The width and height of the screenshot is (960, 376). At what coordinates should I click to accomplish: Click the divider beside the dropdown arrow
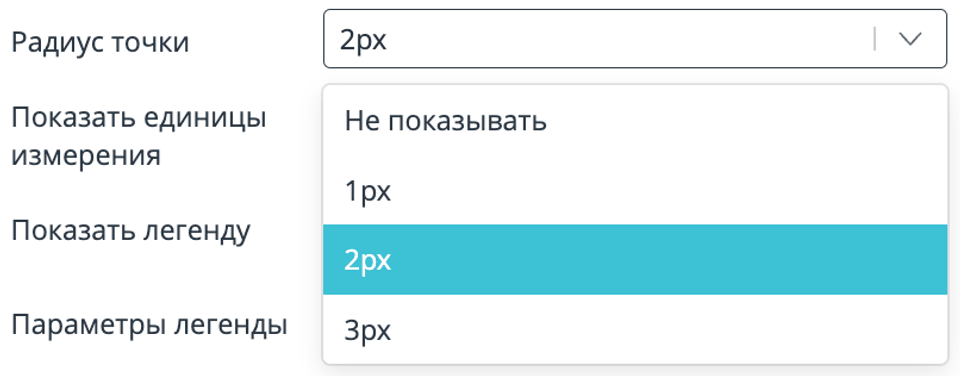tap(874, 39)
